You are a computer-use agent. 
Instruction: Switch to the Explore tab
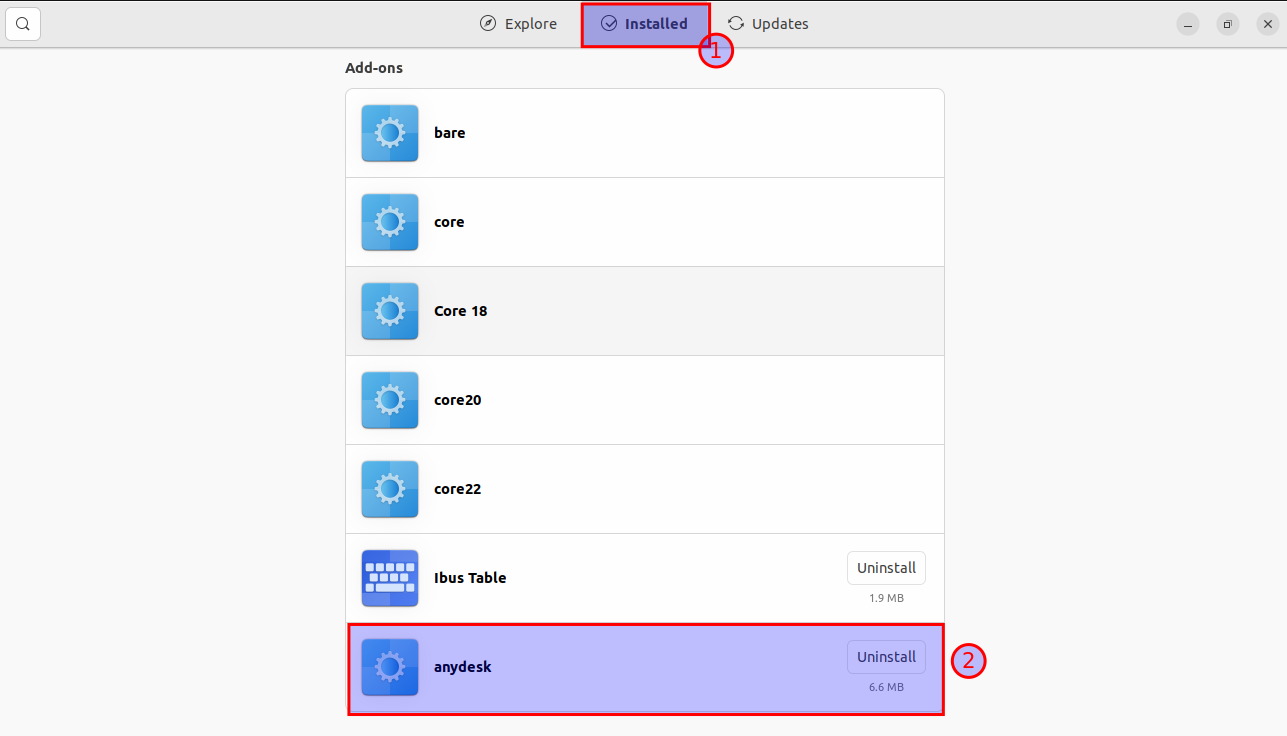pos(518,23)
